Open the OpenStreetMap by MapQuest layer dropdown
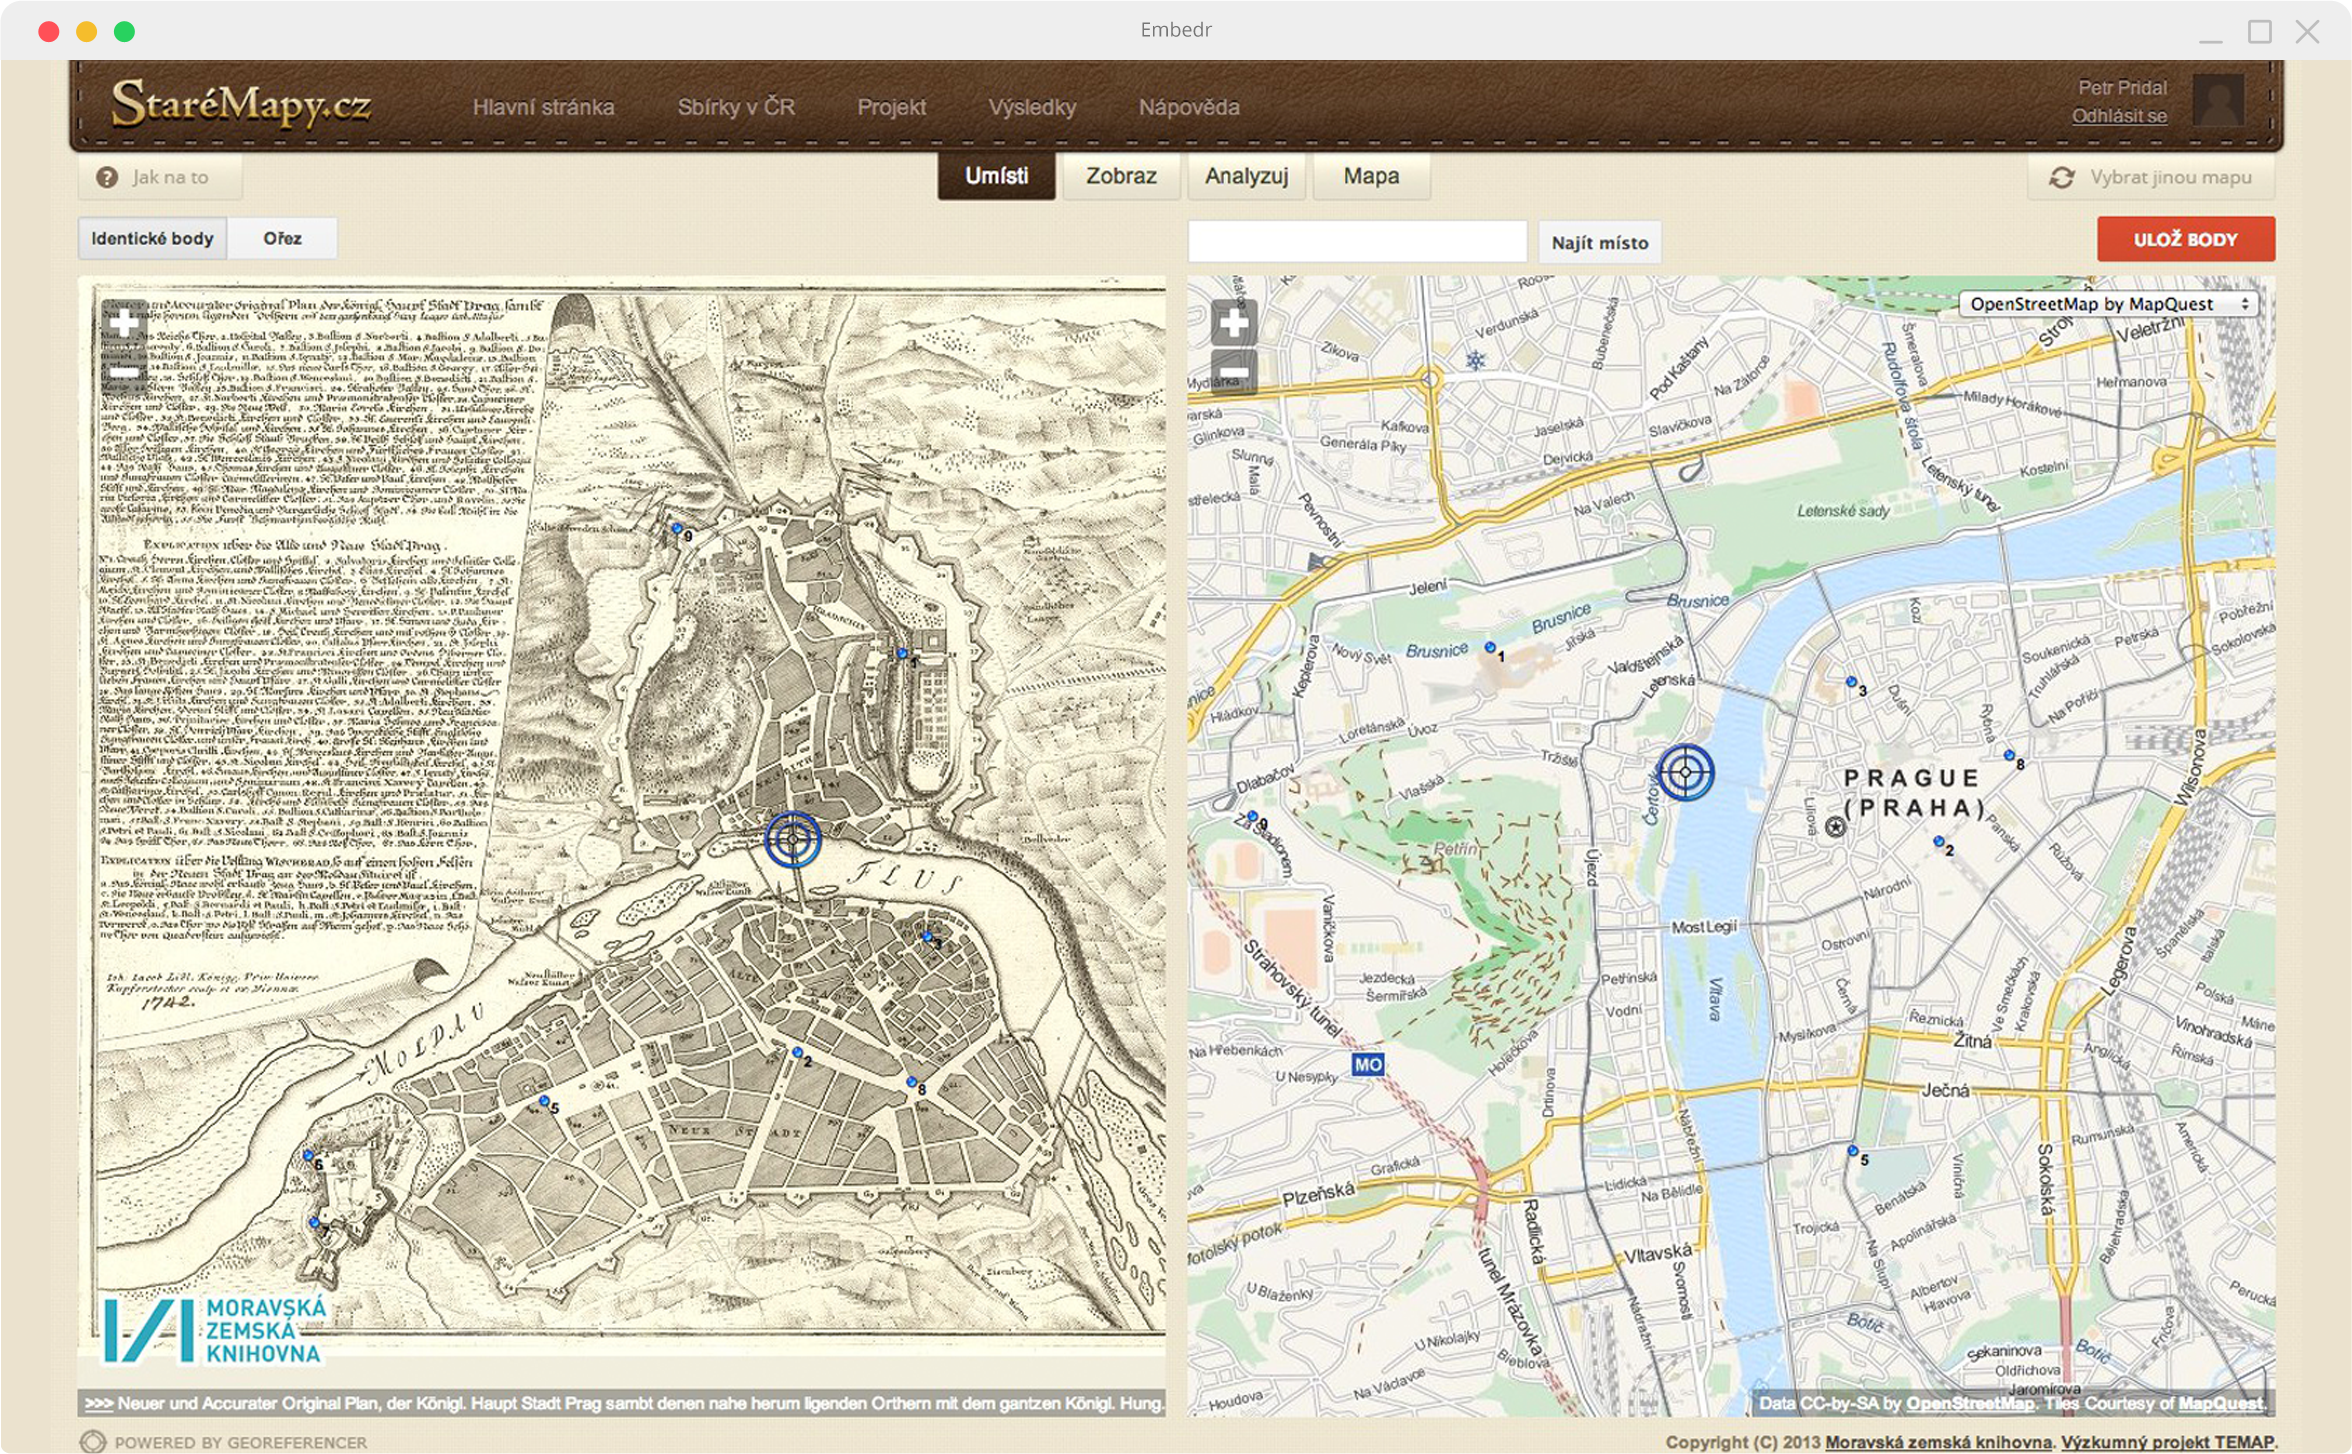Screen dimensions: 2352x1454 point(2108,303)
